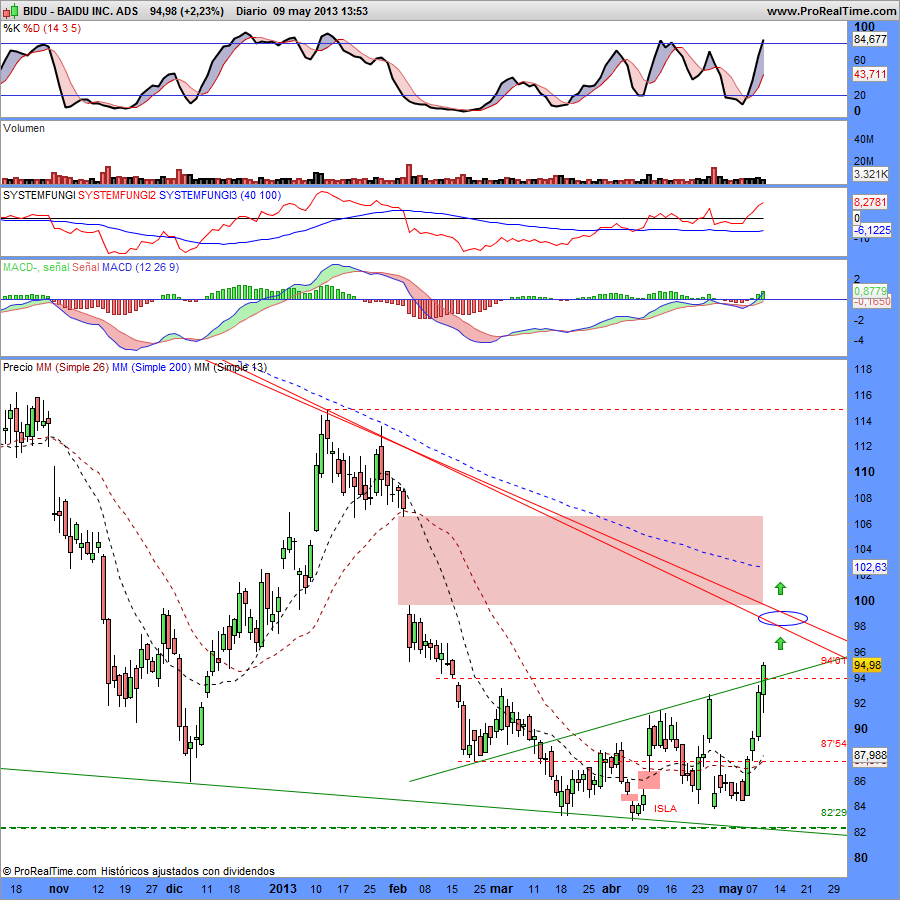Select the blue SYSTEMFUNGI3 label

coord(198,195)
